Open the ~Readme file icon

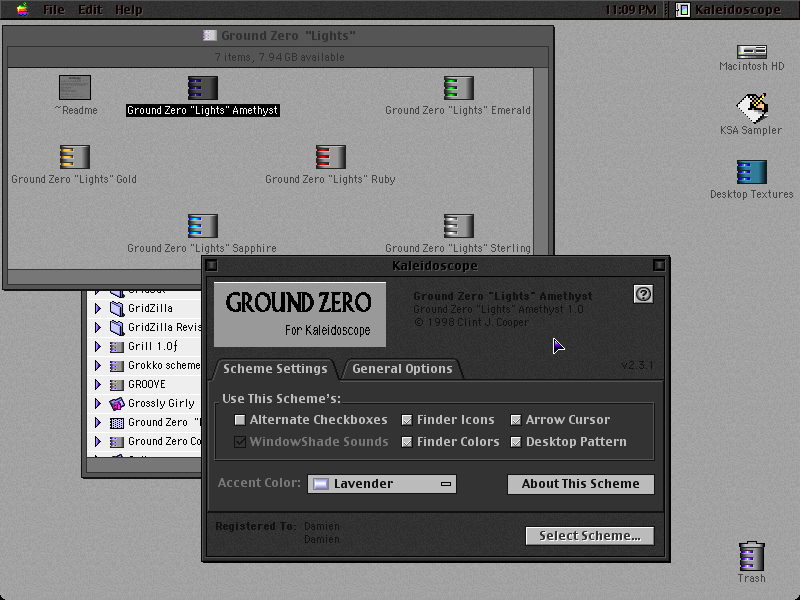[75, 87]
